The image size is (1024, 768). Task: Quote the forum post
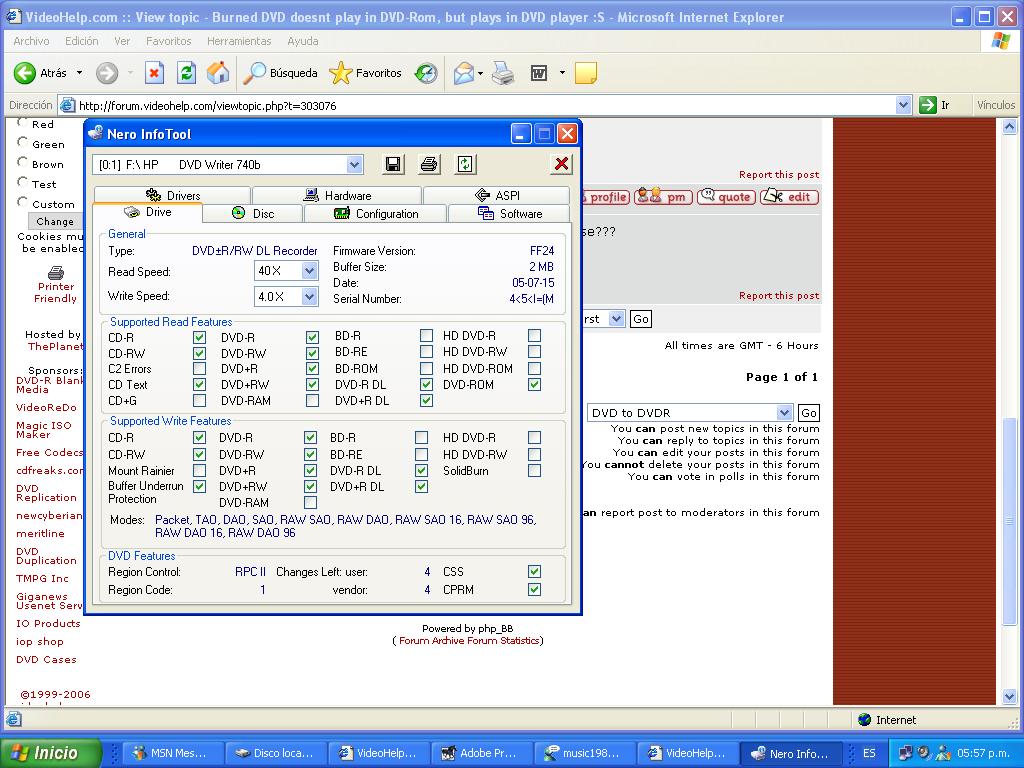point(726,197)
